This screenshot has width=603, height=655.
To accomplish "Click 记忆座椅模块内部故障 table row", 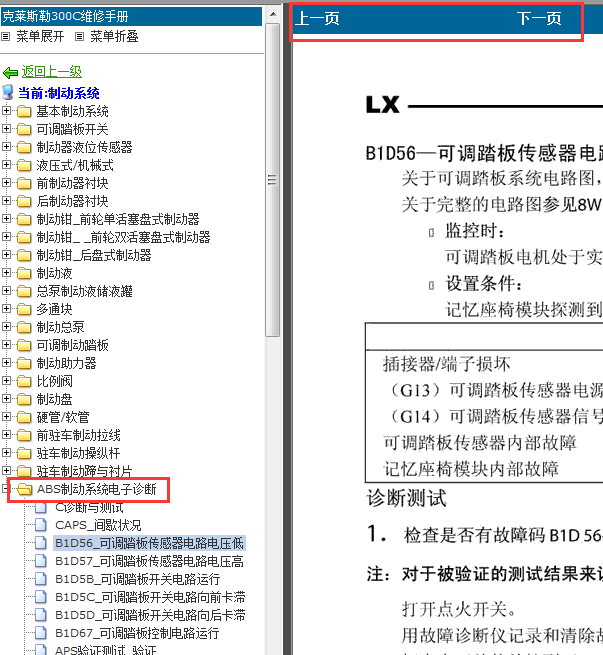I will click(471, 469).
